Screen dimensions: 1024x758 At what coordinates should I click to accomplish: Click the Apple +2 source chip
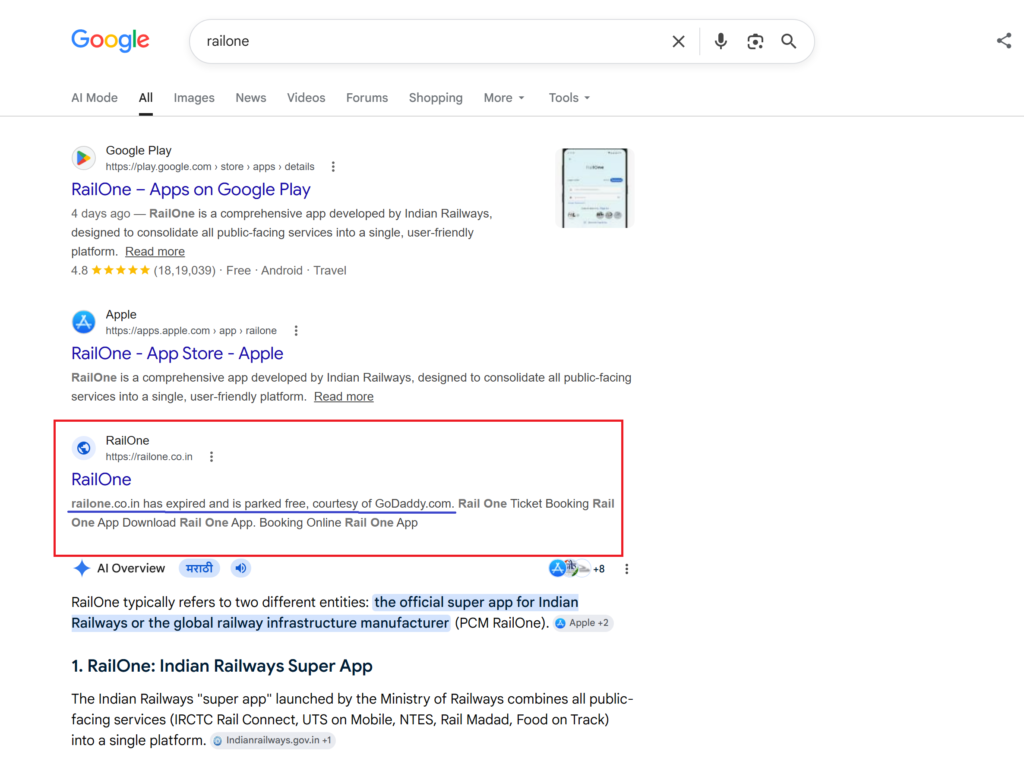tap(583, 623)
